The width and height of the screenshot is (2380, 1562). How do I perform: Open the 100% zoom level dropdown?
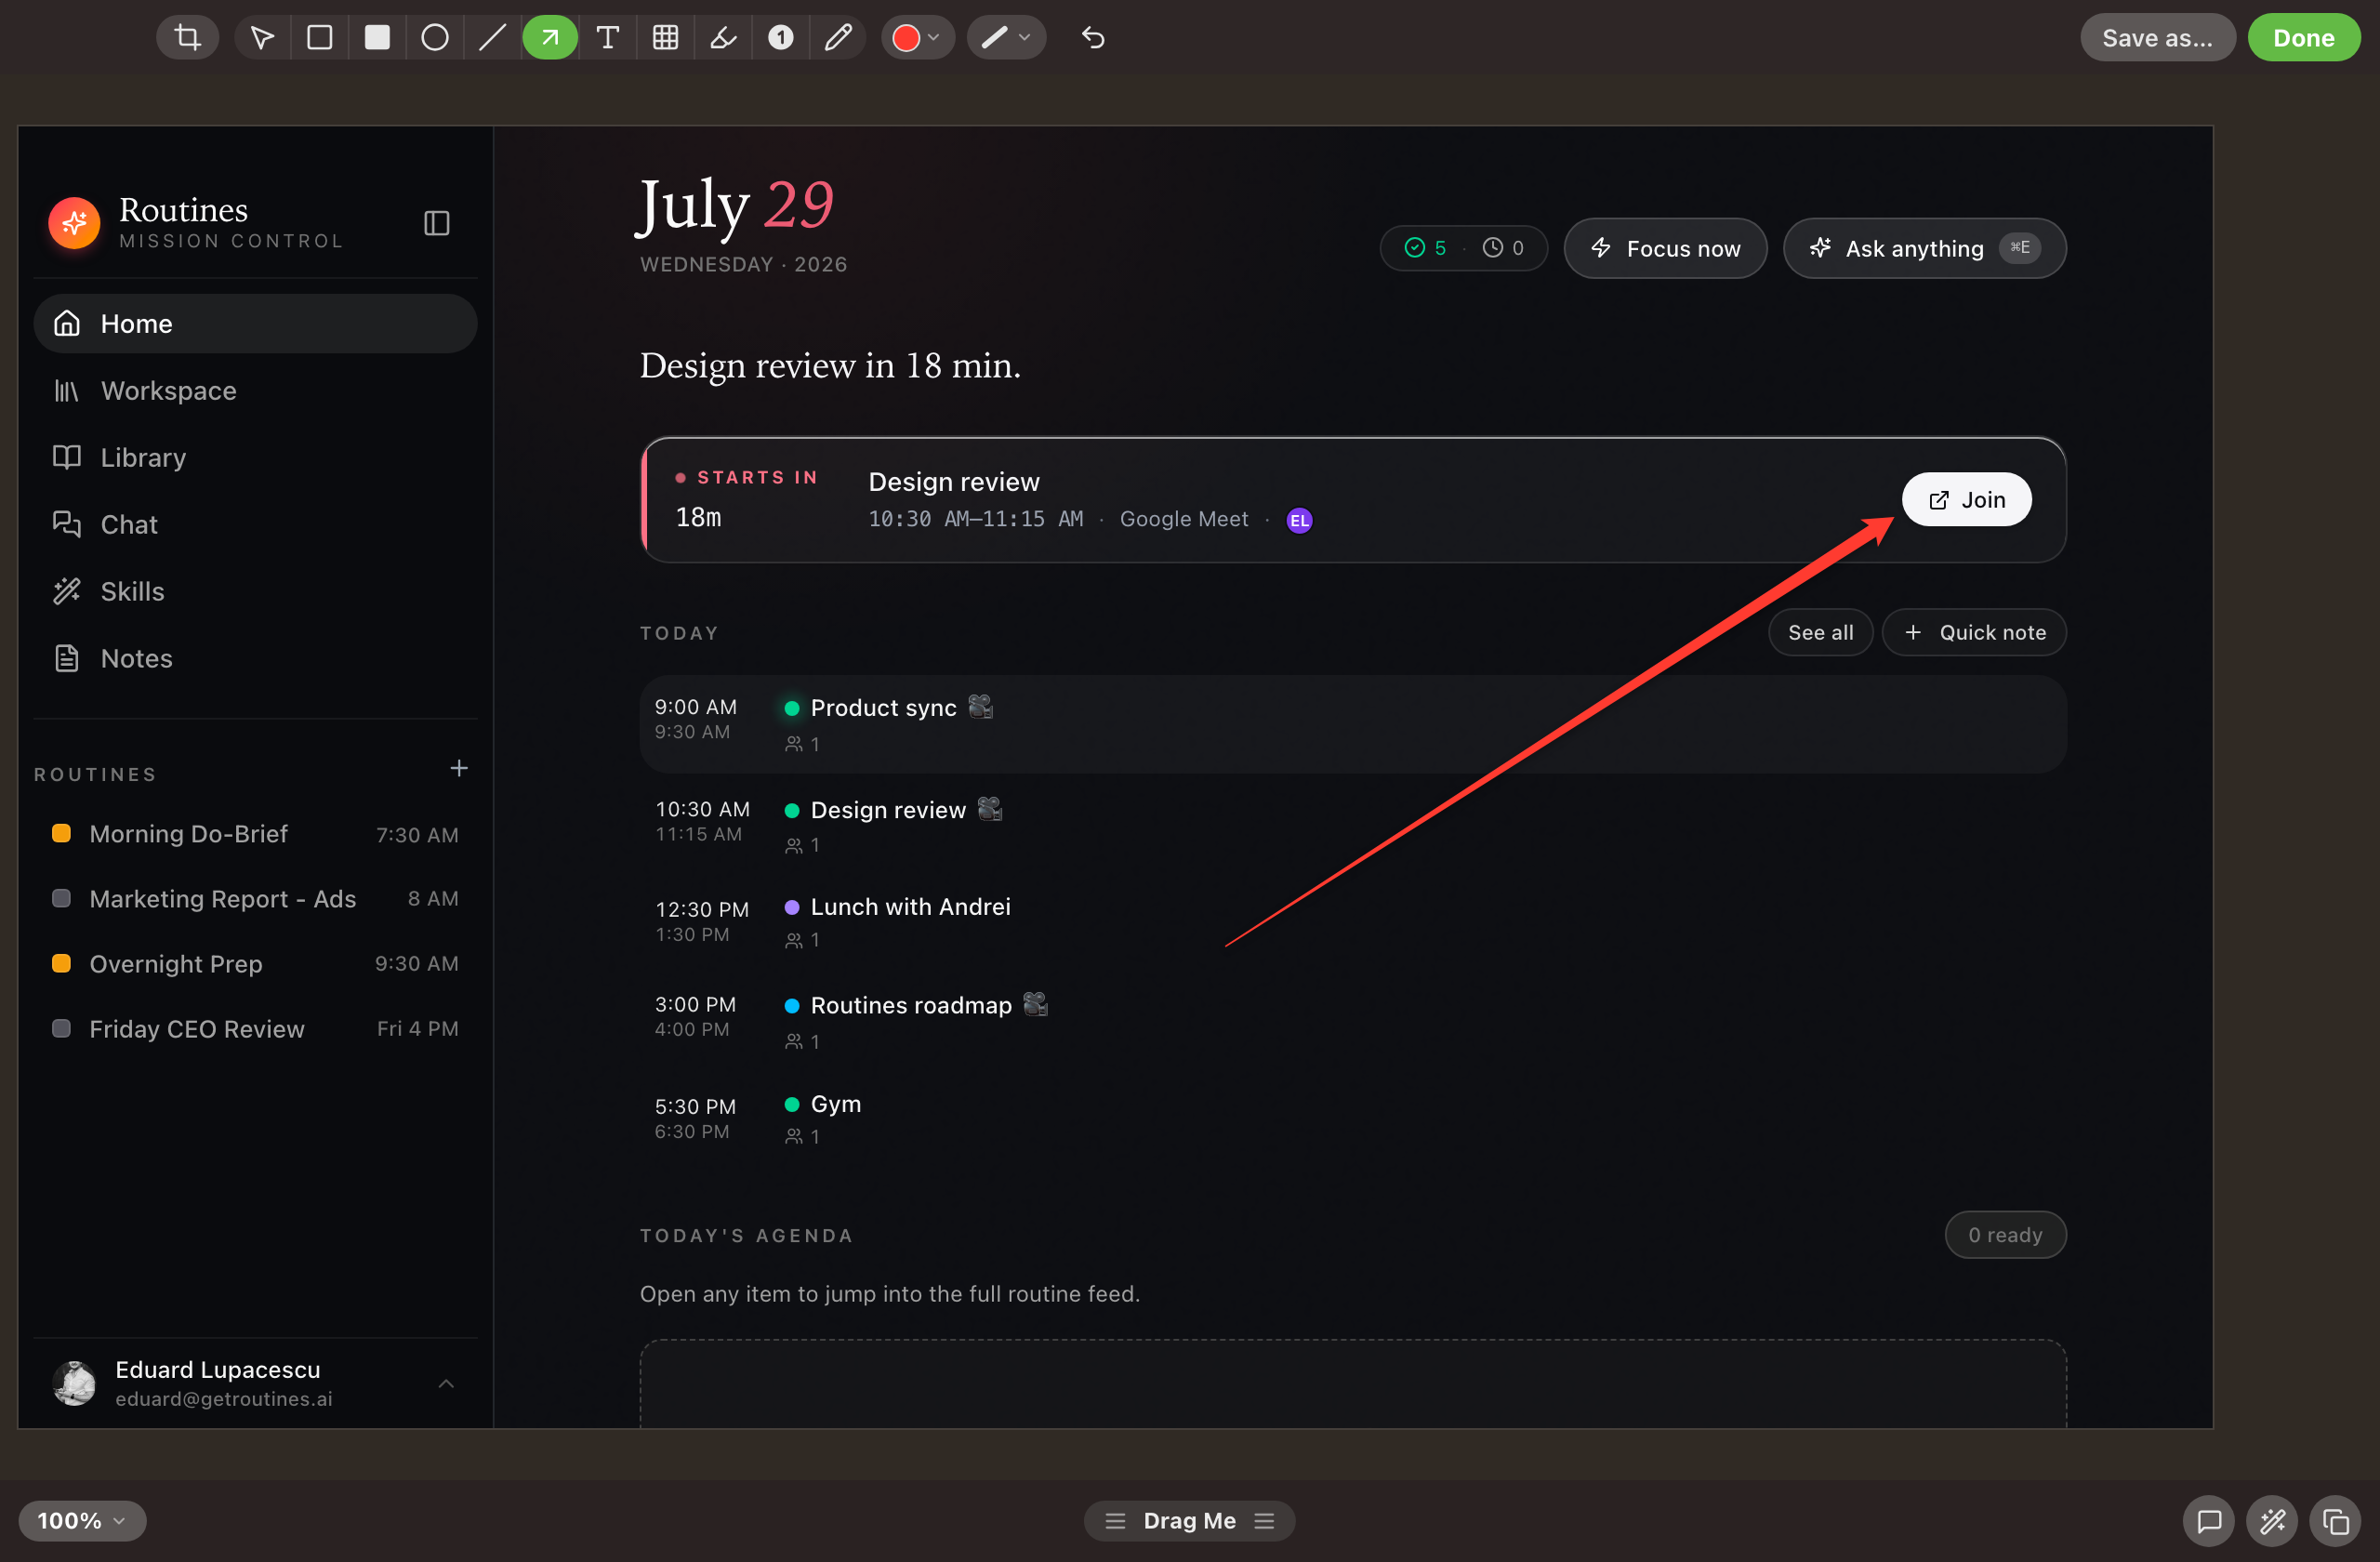82,1520
